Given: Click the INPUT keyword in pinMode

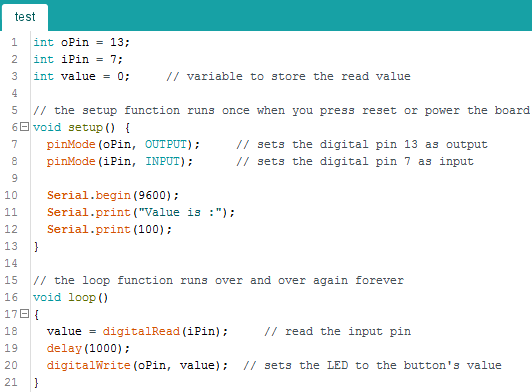Looking at the screenshot, I should (x=163, y=161).
